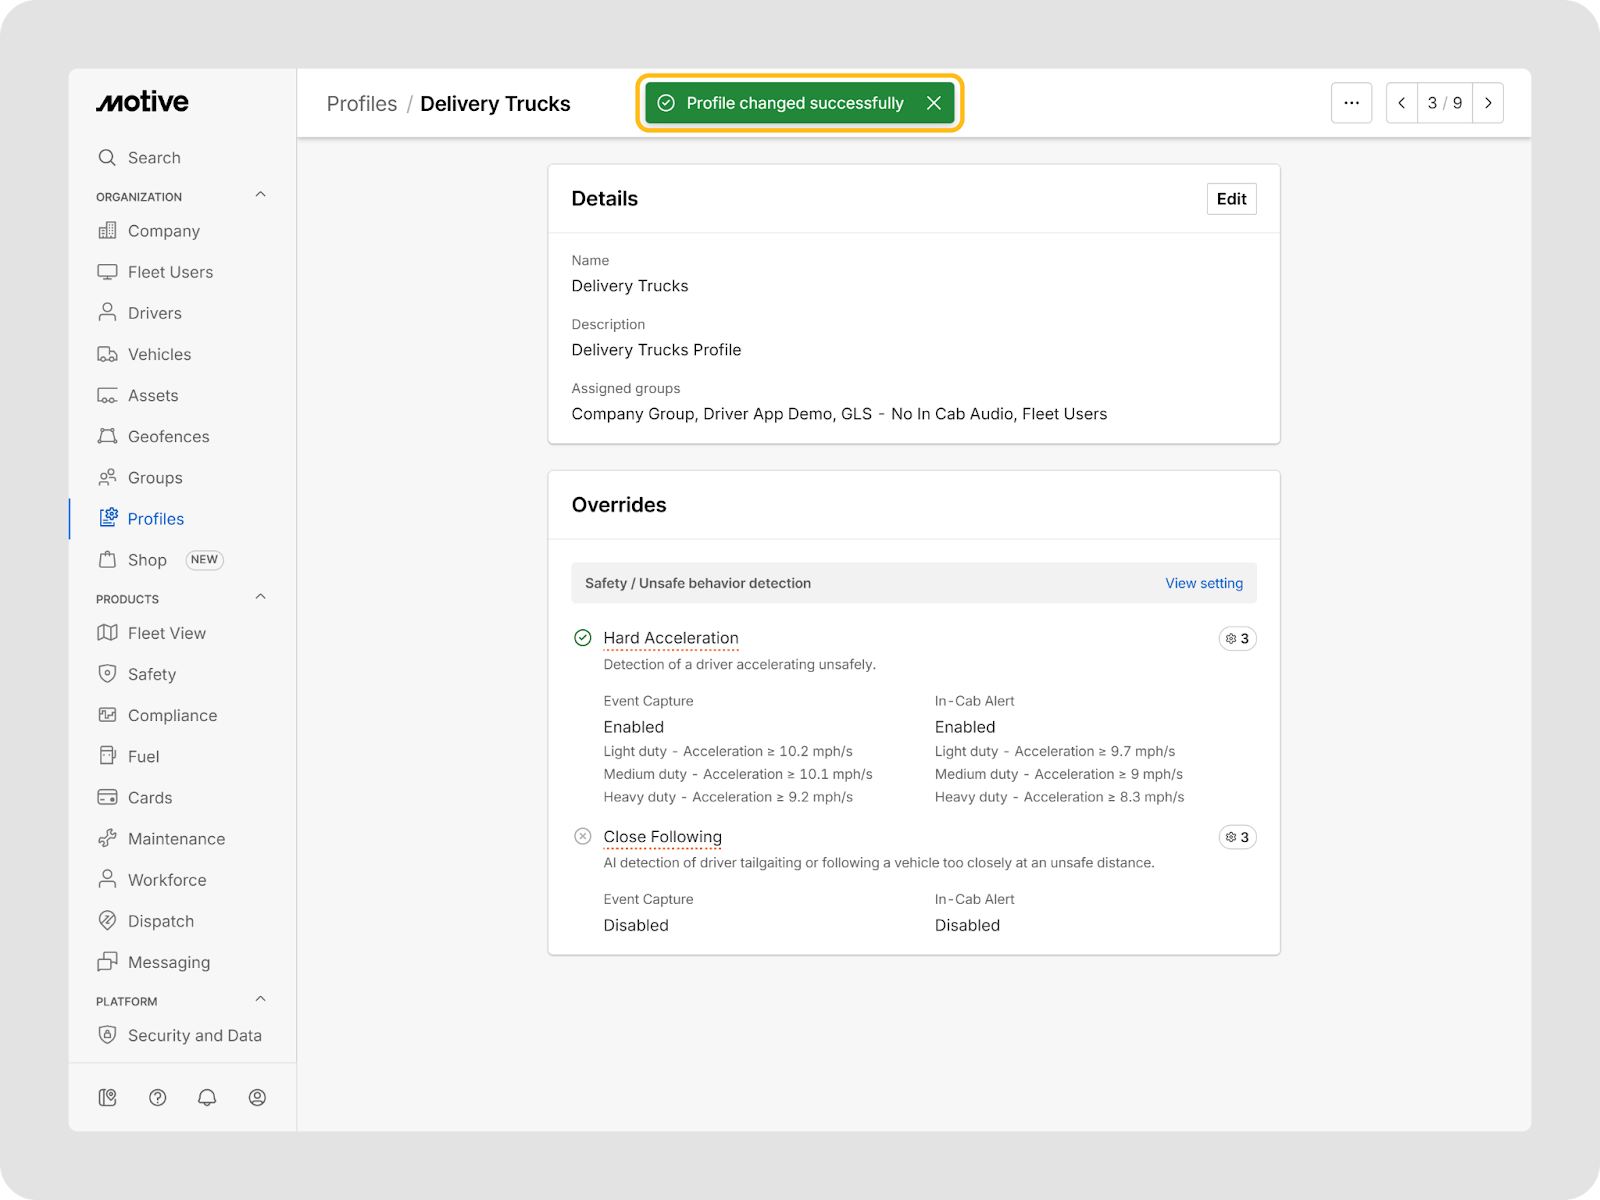Click the Edit button in Details
The image size is (1600, 1200).
[x=1231, y=199]
